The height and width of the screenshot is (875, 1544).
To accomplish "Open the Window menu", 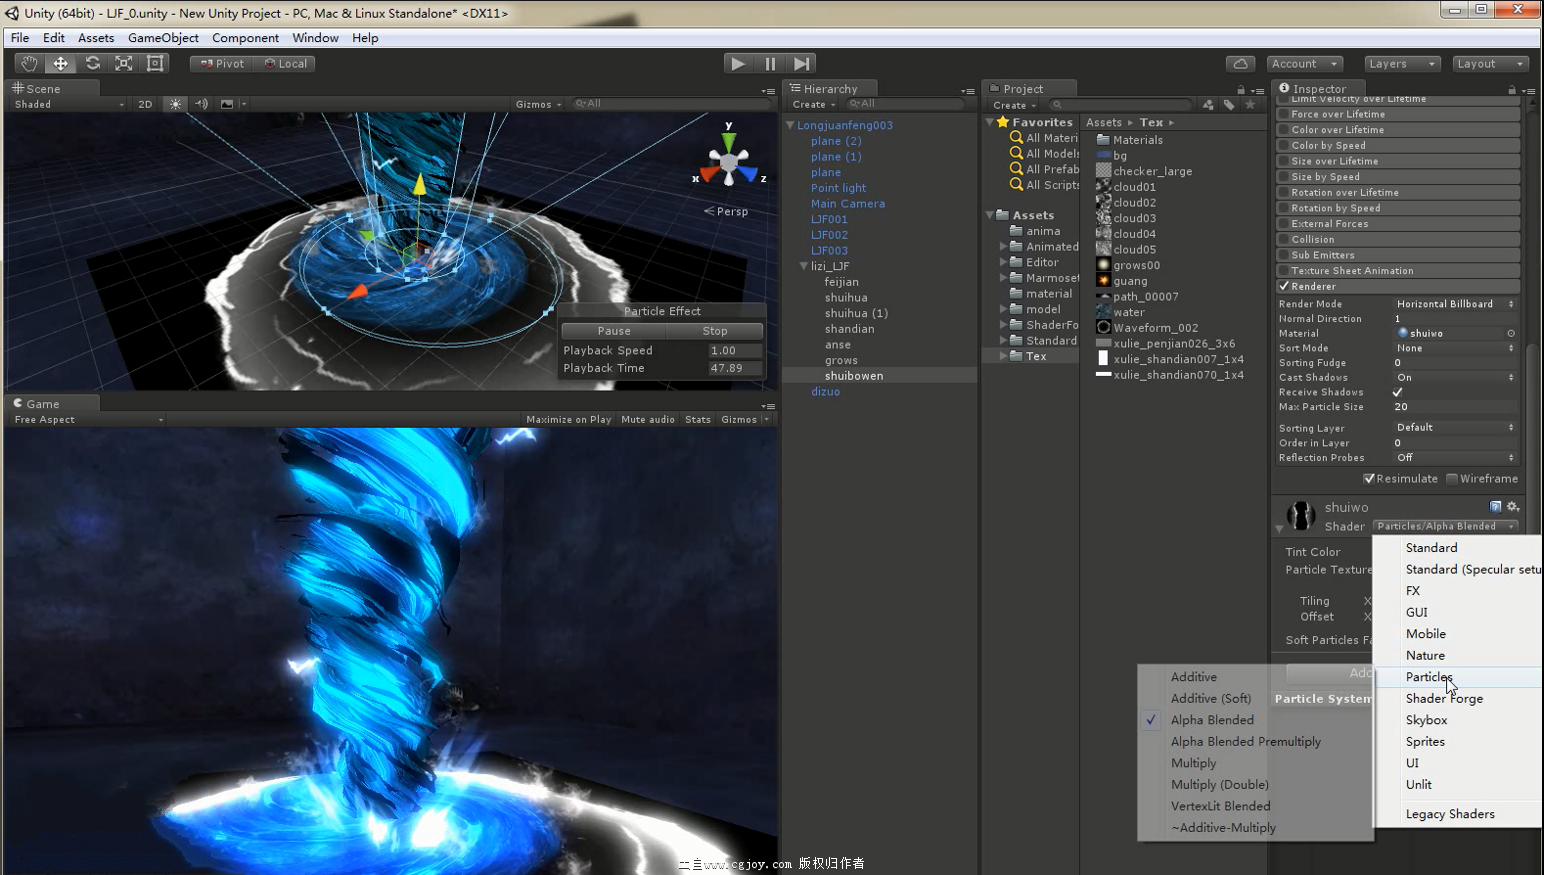I will click(315, 38).
